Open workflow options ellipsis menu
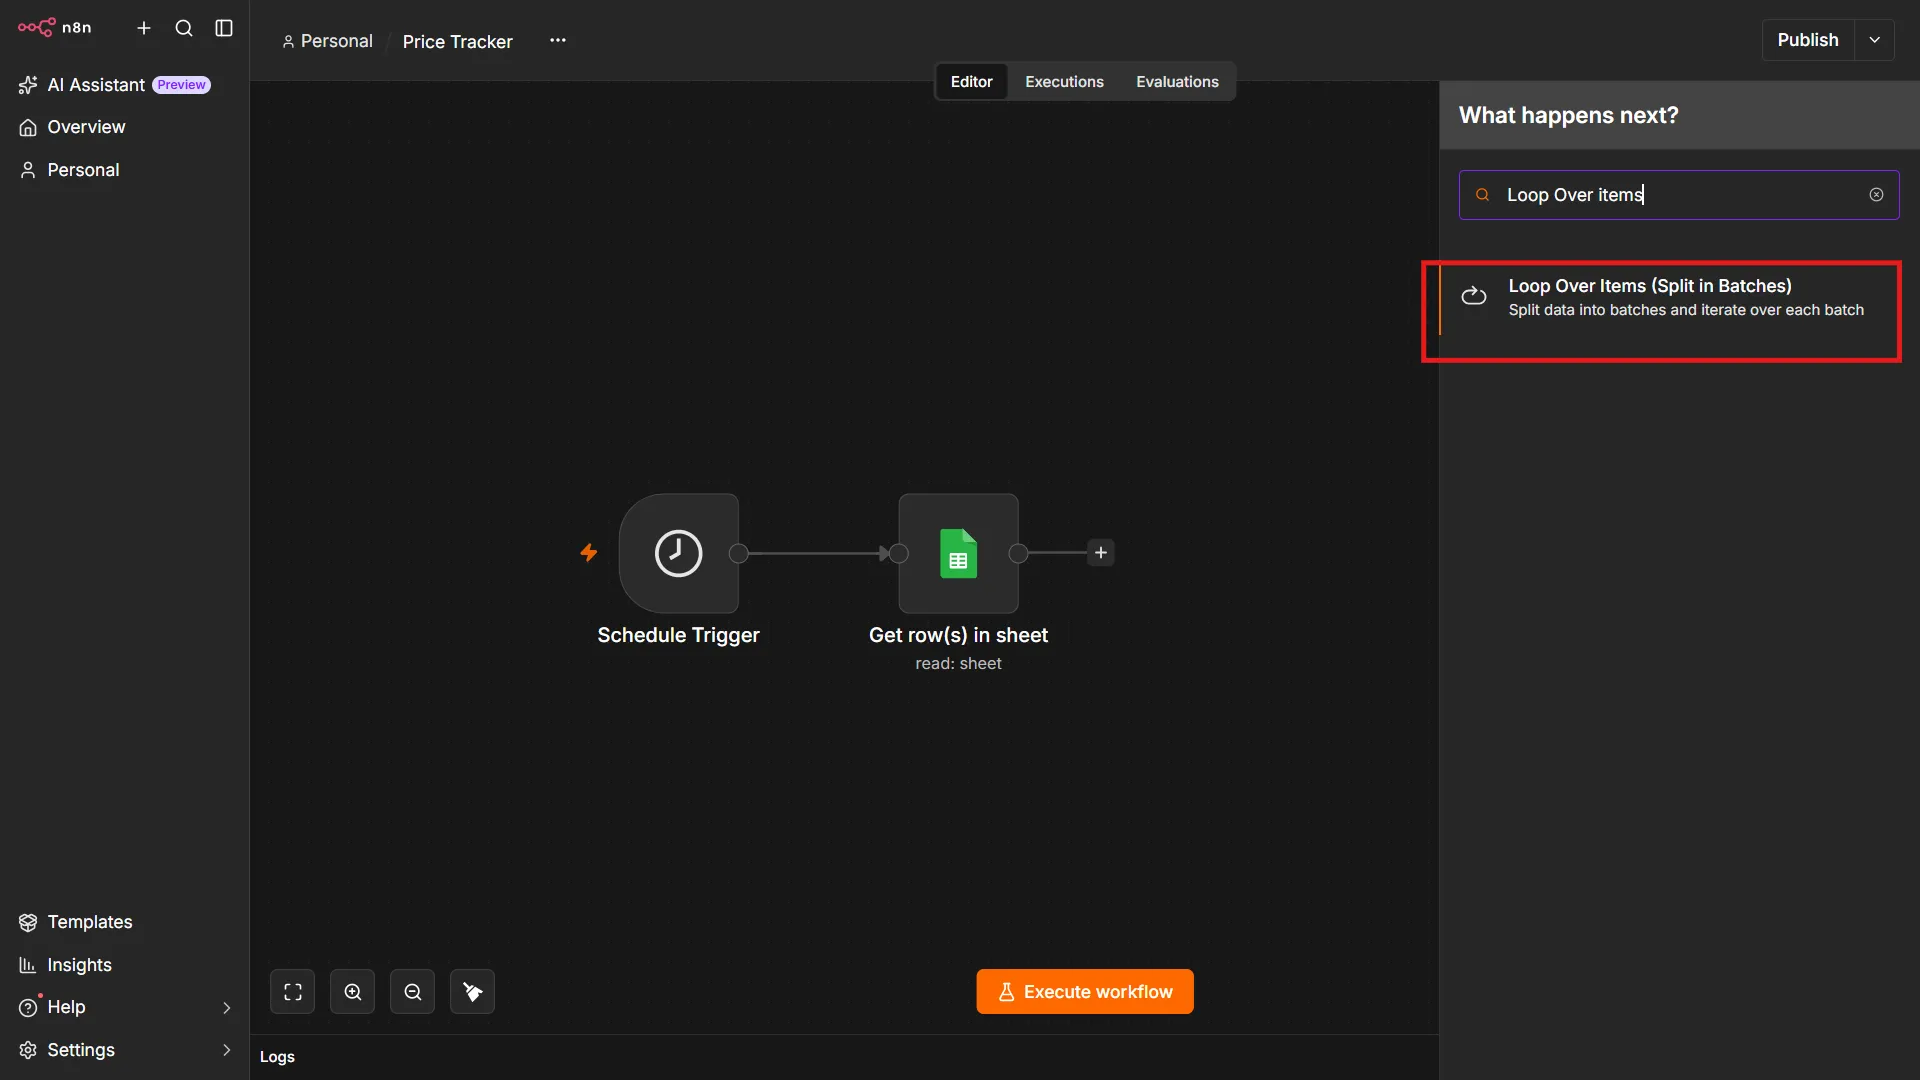1920x1080 pixels. (558, 40)
